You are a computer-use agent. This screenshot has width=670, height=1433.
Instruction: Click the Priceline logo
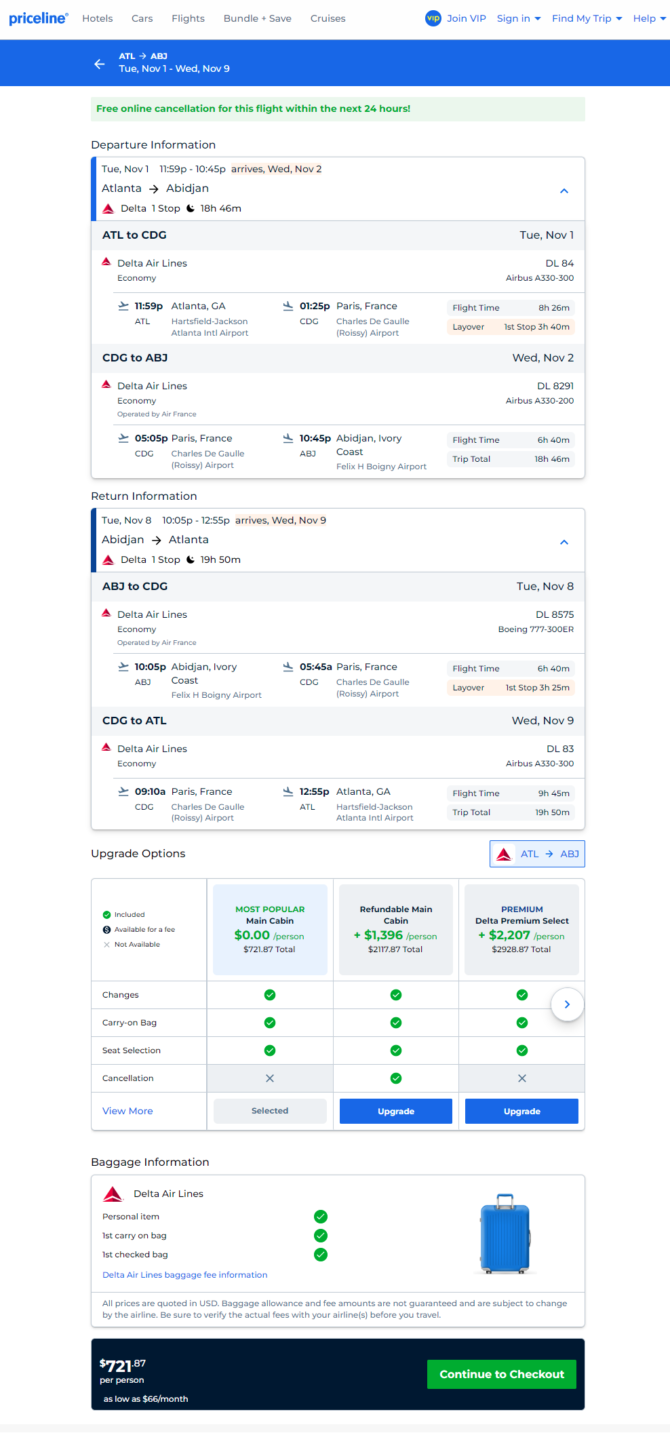coord(39,18)
